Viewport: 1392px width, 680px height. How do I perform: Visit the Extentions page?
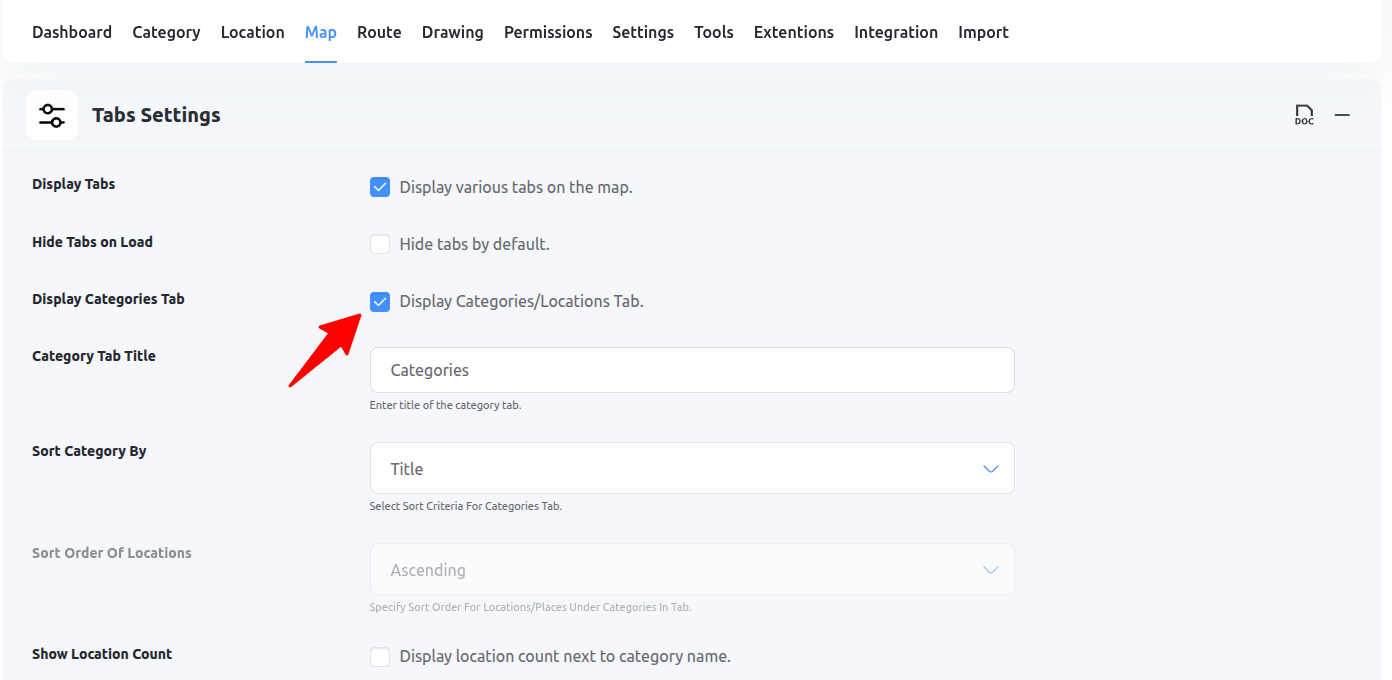click(793, 31)
